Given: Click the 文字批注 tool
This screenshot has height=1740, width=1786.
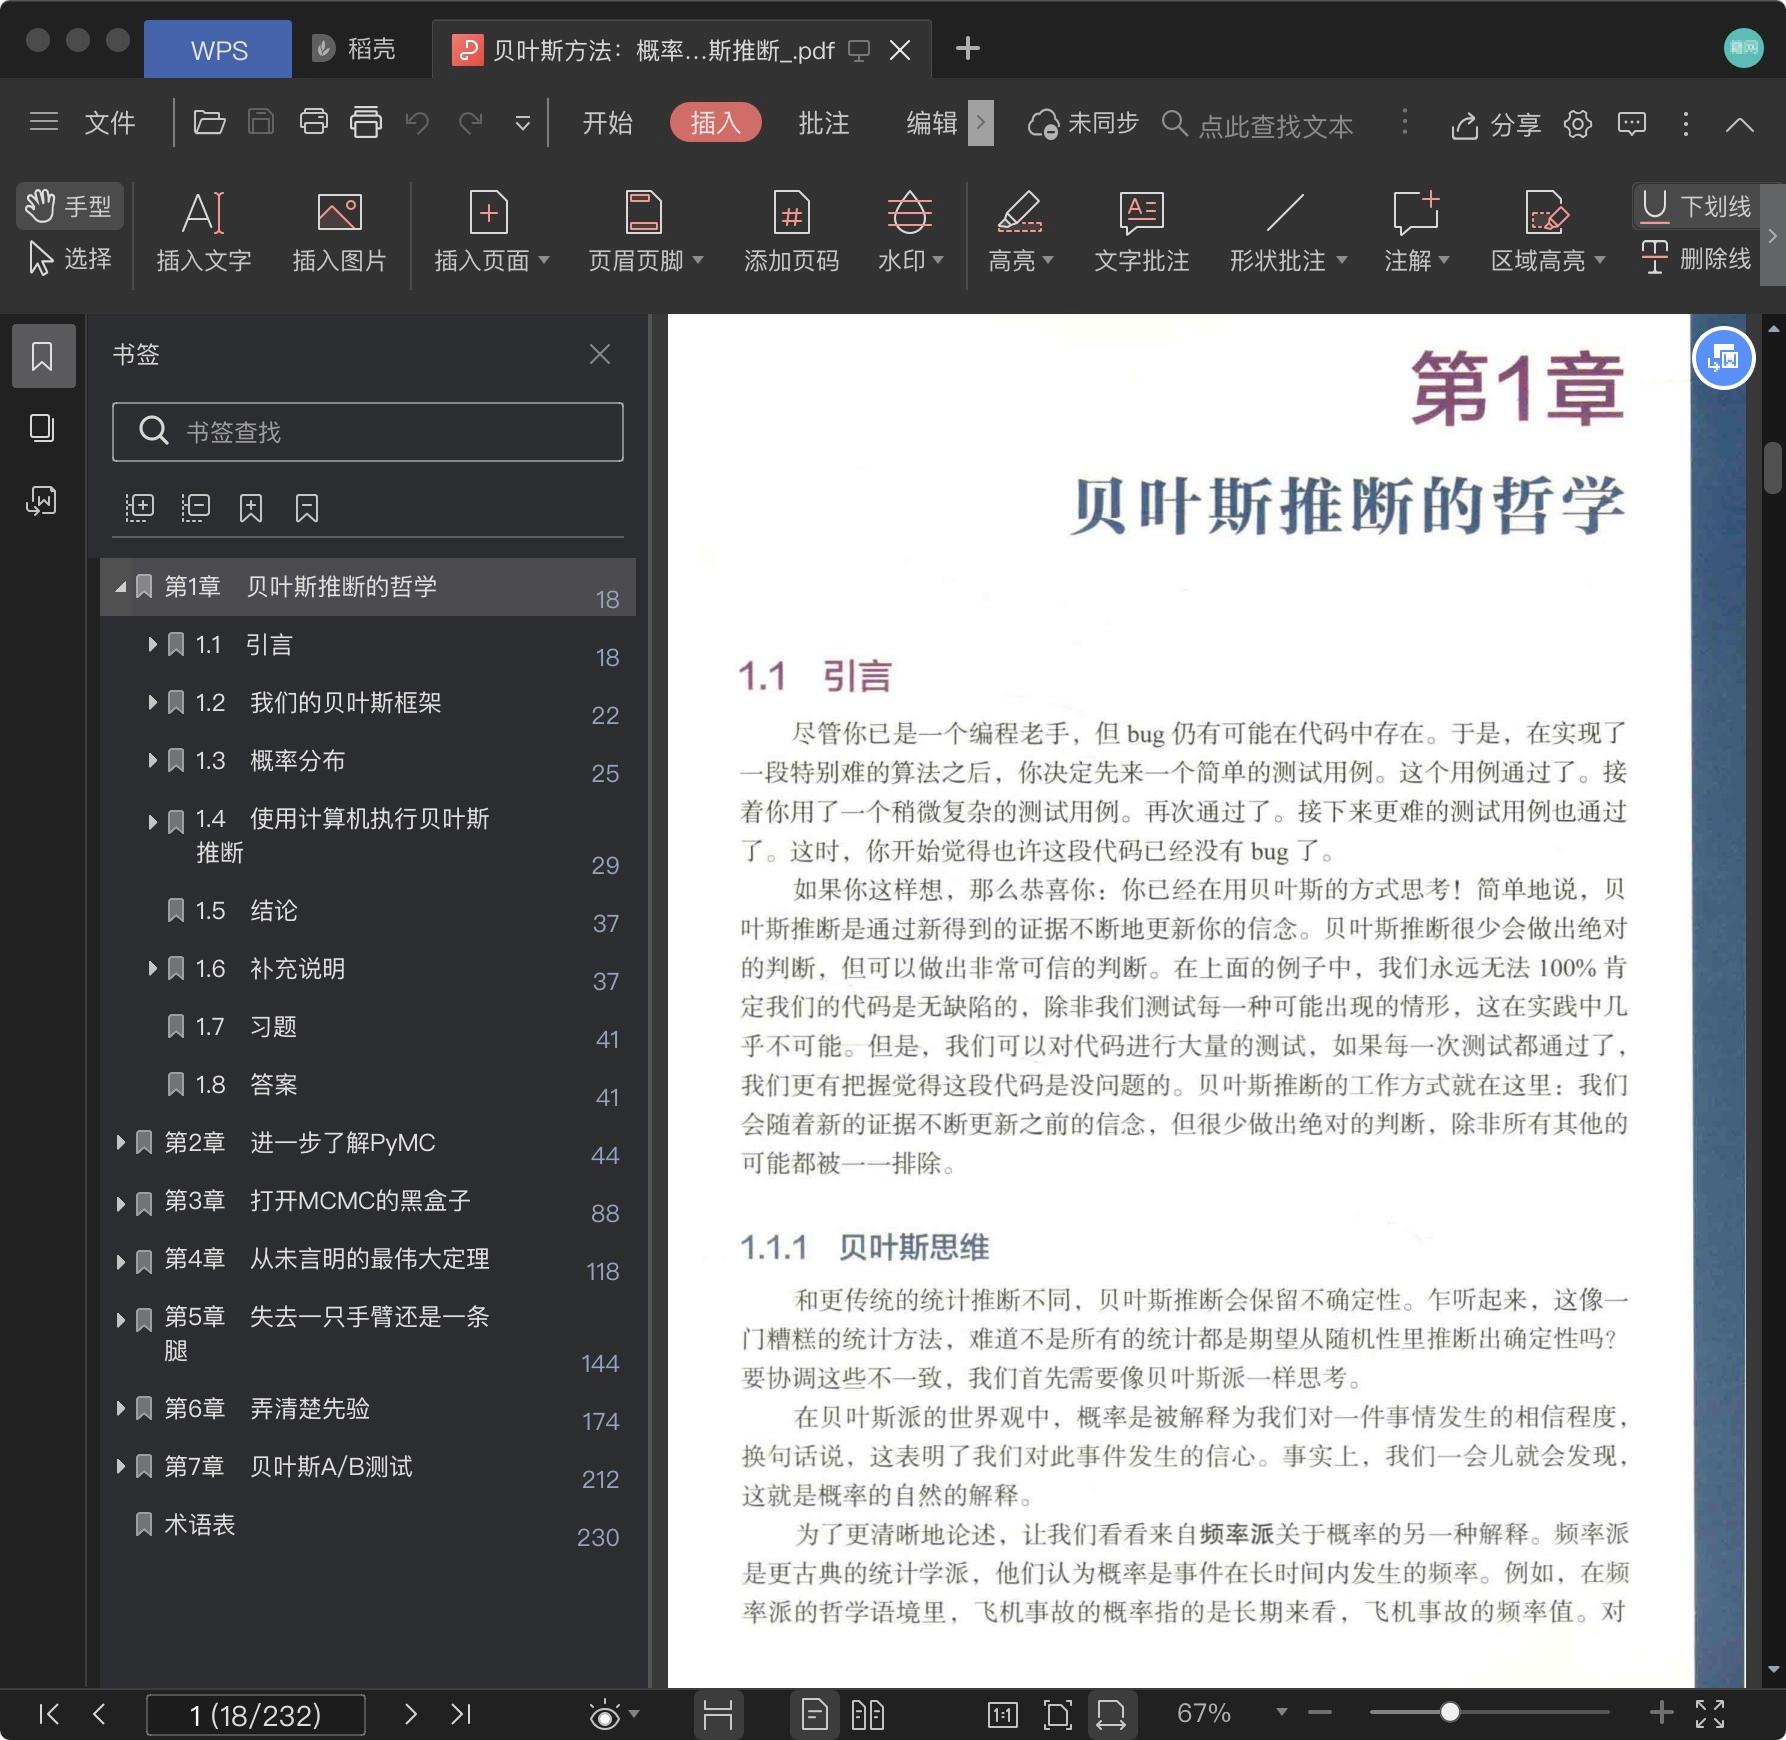Looking at the screenshot, I should tap(1141, 232).
